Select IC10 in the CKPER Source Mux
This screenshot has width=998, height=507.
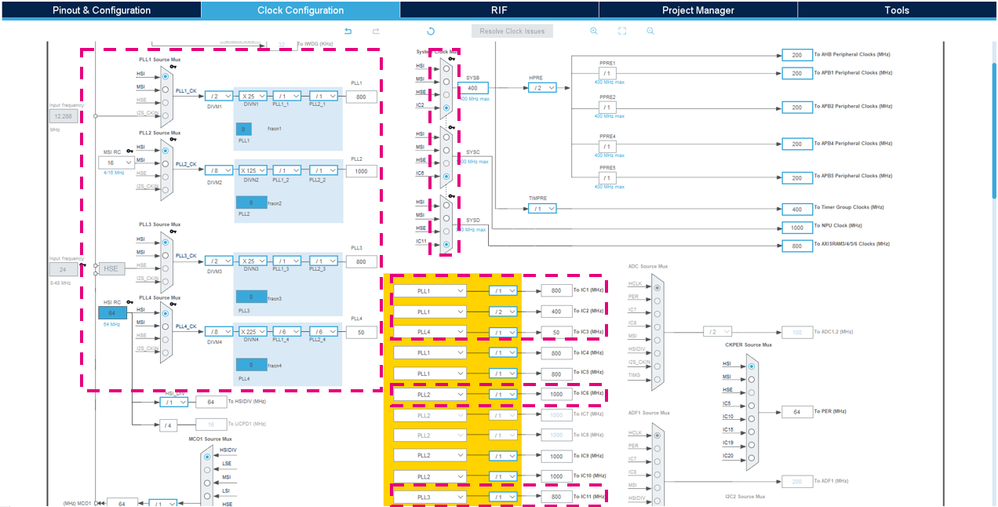tap(752, 419)
